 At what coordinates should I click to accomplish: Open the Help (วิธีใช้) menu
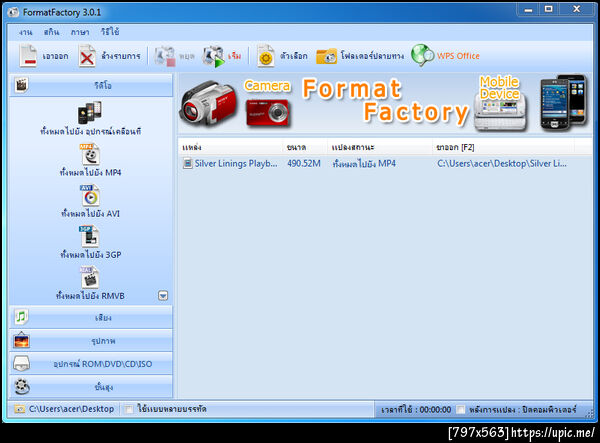coord(110,32)
